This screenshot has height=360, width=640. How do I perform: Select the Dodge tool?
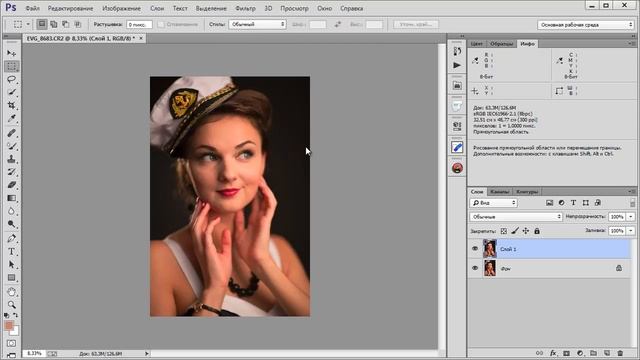(11, 224)
